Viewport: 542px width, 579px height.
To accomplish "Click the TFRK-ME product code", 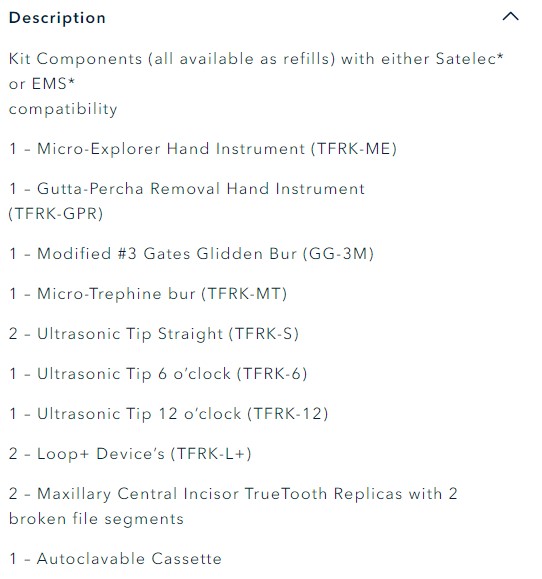I will click(x=354, y=149).
